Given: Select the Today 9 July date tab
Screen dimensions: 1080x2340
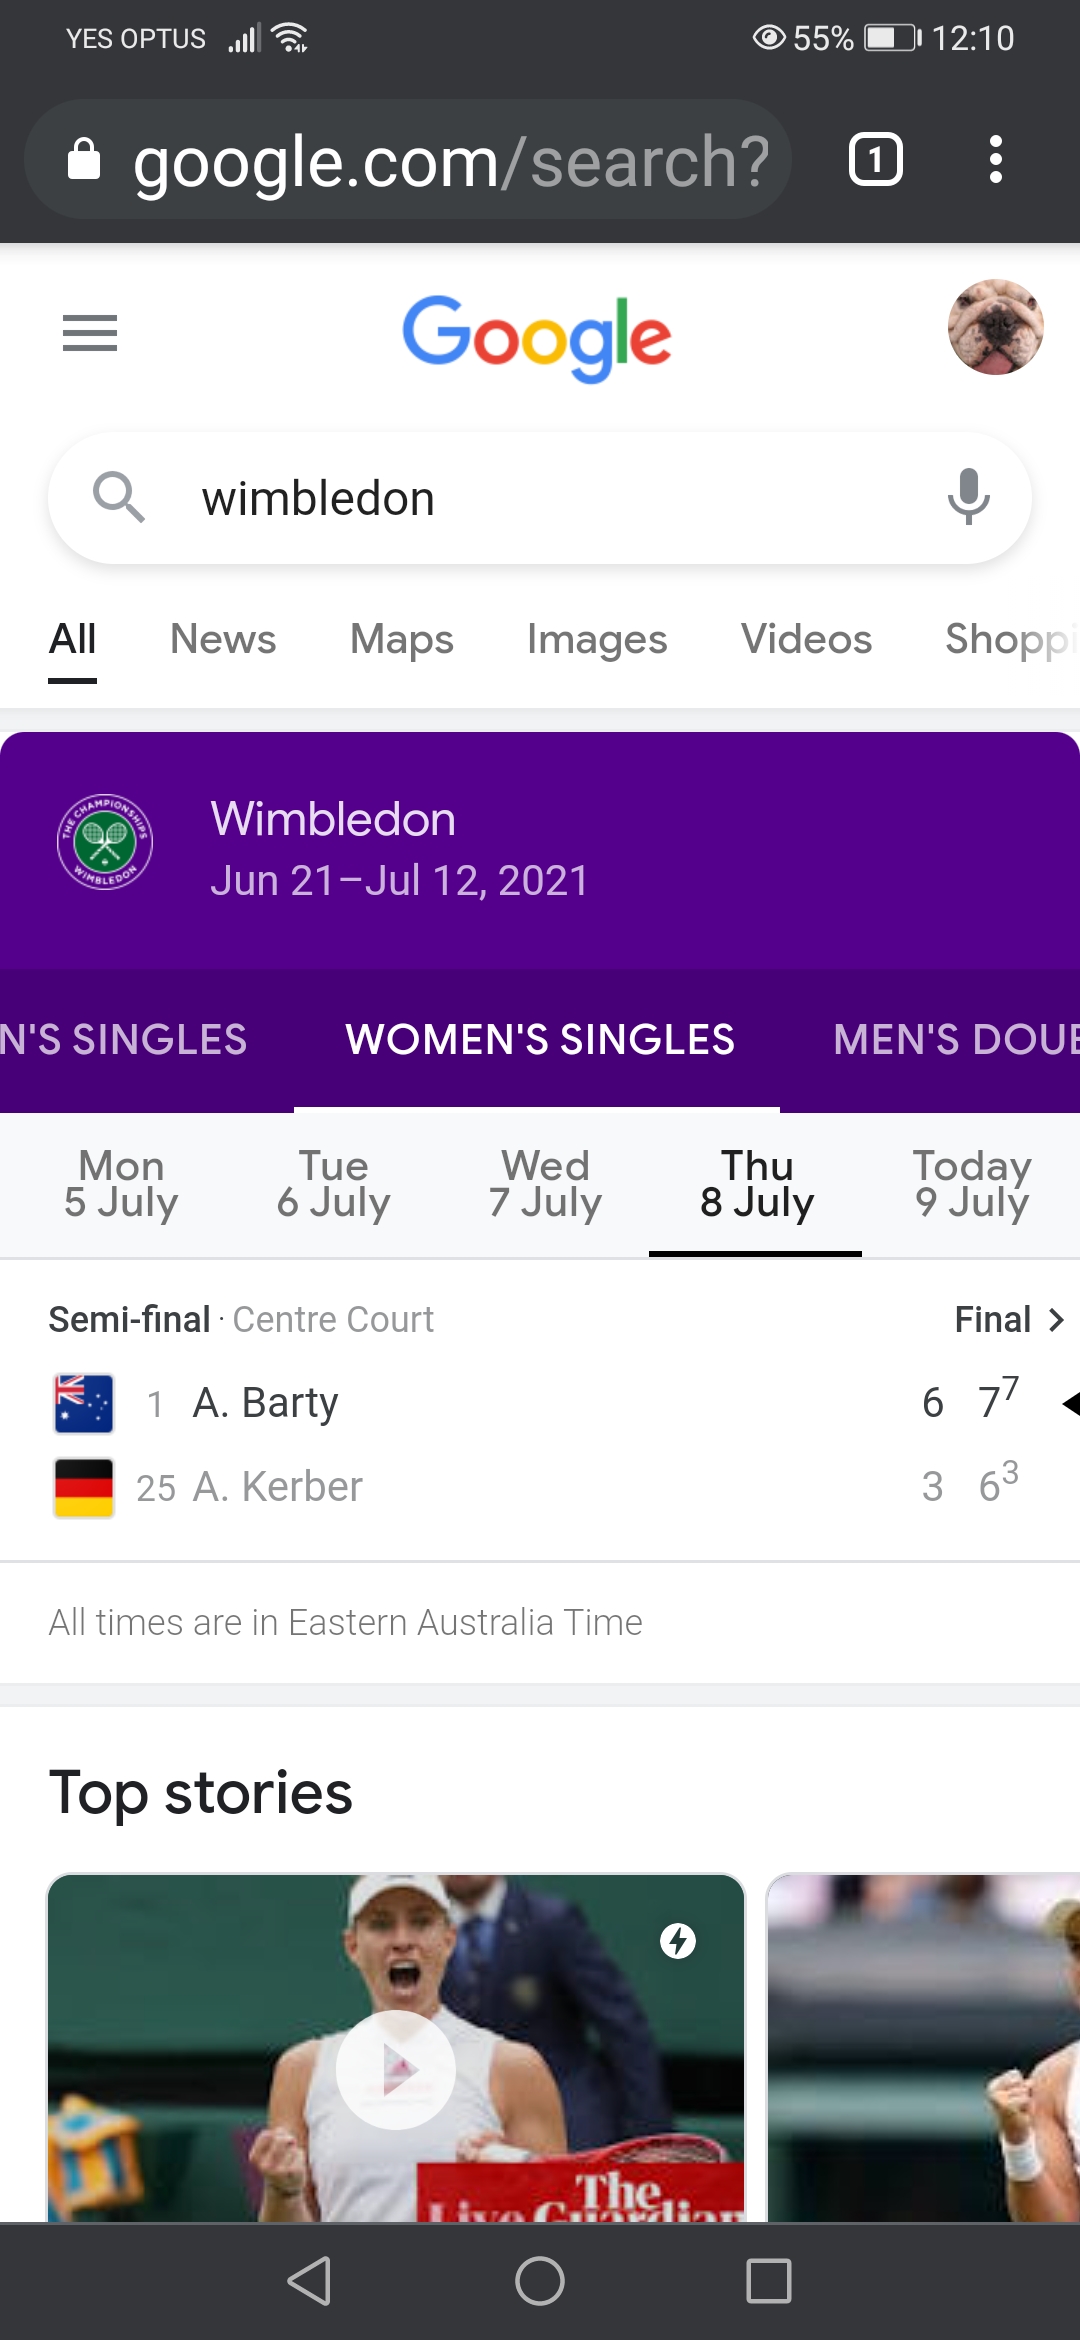Looking at the screenshot, I should (971, 1184).
